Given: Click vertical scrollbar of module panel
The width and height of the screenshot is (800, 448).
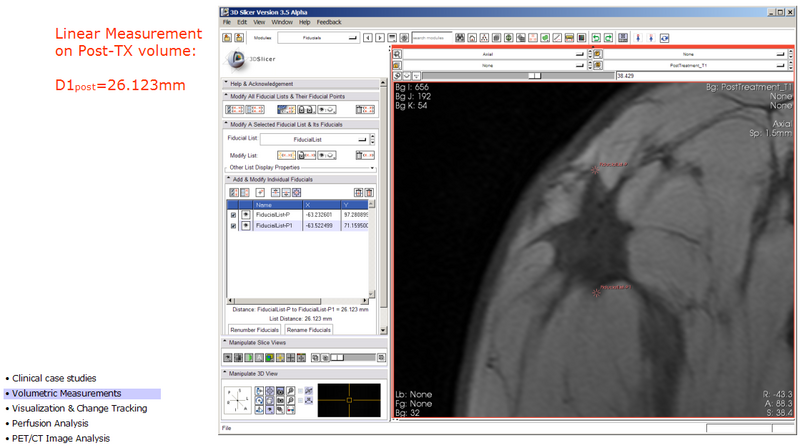Looking at the screenshot, I should click(x=383, y=207).
